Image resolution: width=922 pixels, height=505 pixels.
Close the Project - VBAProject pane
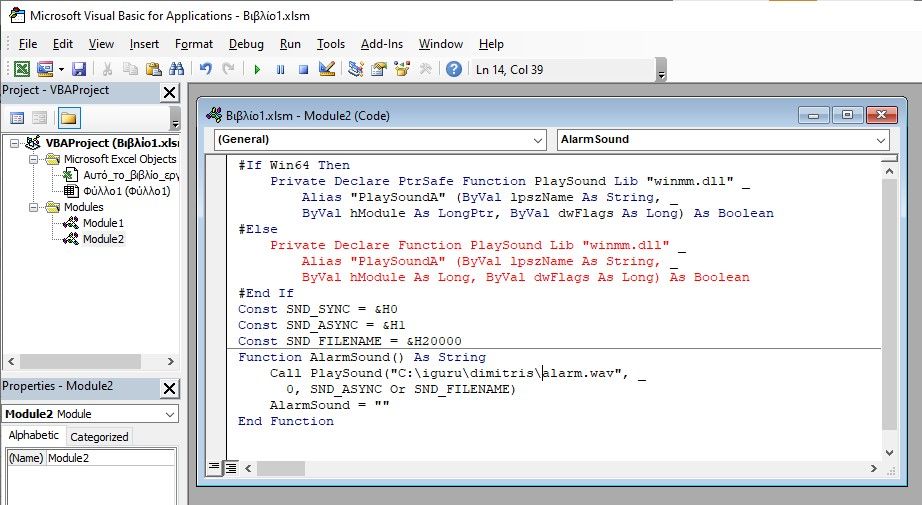169,92
